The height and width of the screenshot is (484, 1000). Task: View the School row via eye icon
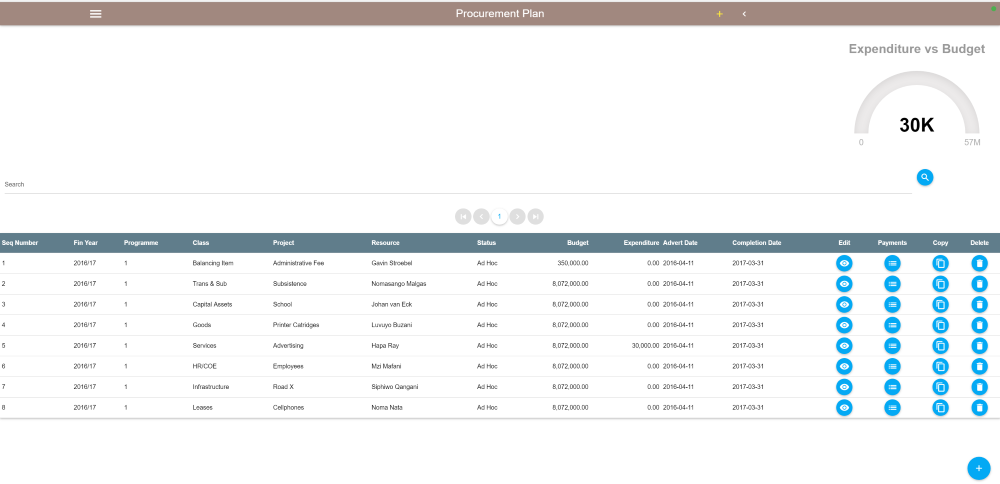pyautogui.click(x=844, y=304)
